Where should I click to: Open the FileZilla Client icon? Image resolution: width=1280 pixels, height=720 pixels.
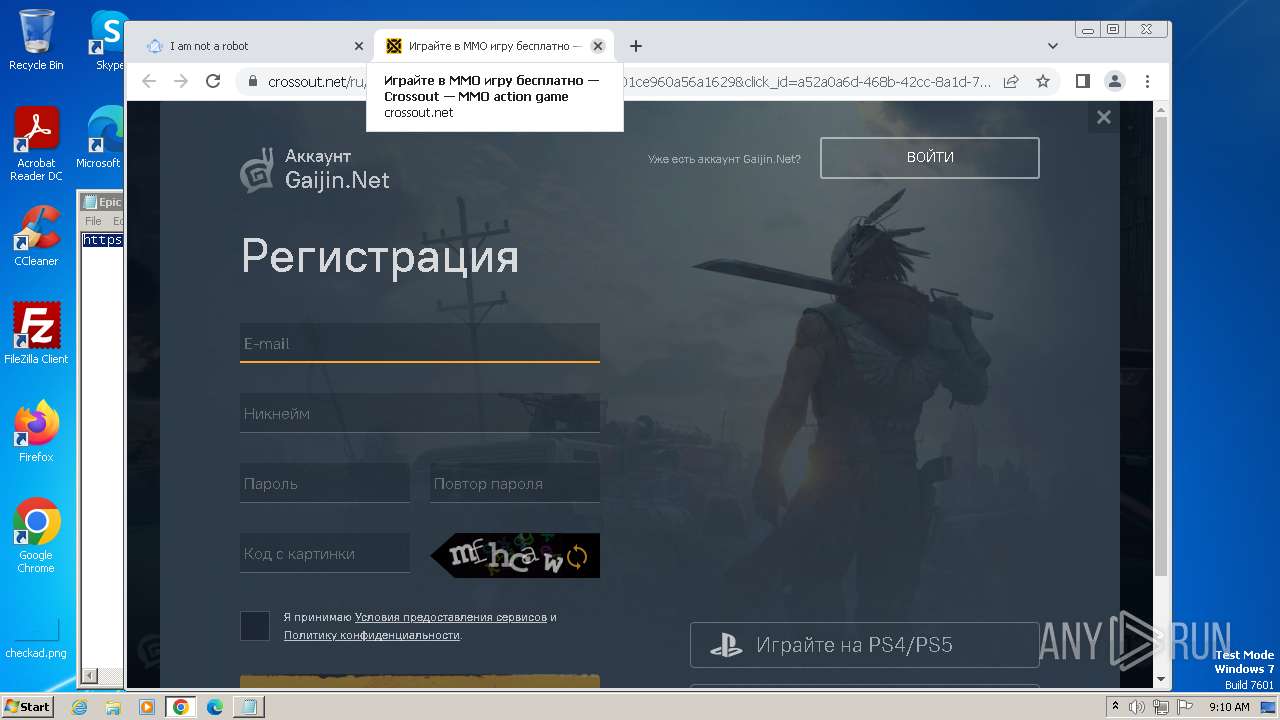tap(36, 333)
